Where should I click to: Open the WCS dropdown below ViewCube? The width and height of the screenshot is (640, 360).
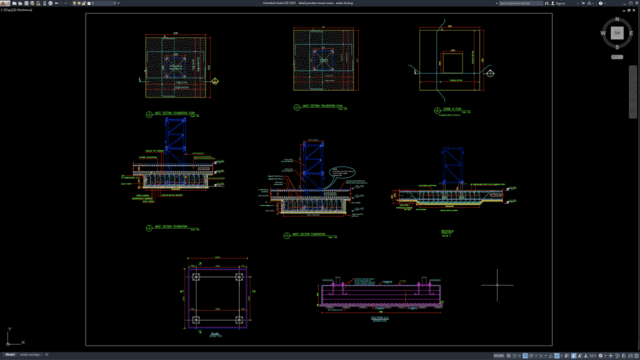pos(617,57)
